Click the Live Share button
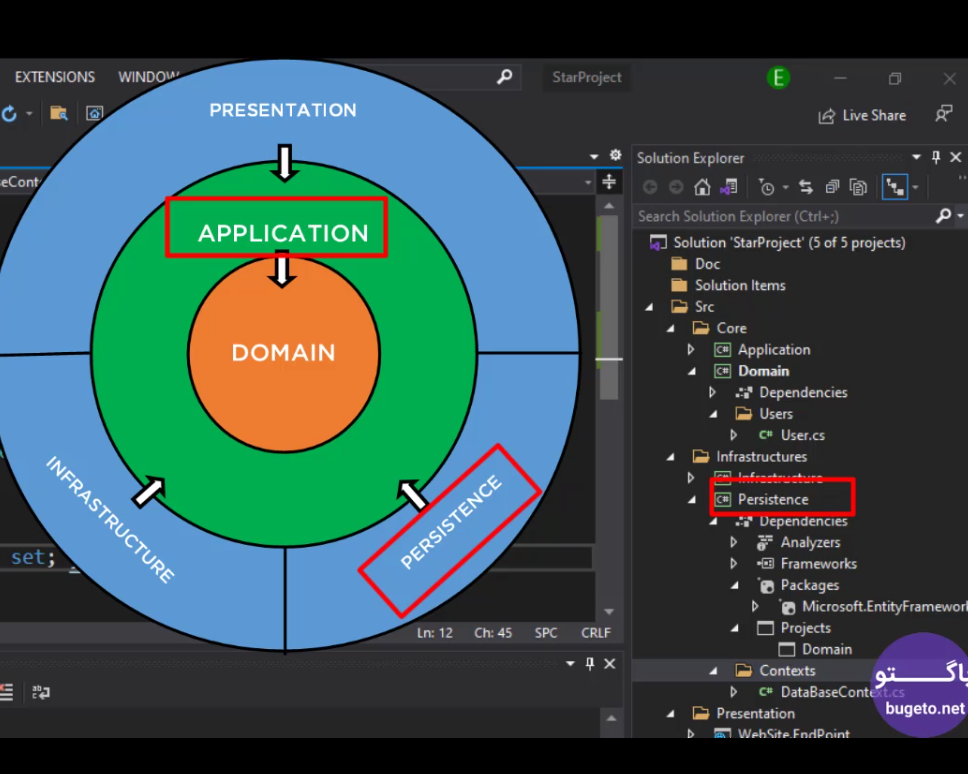This screenshot has height=774, width=968. [x=862, y=115]
